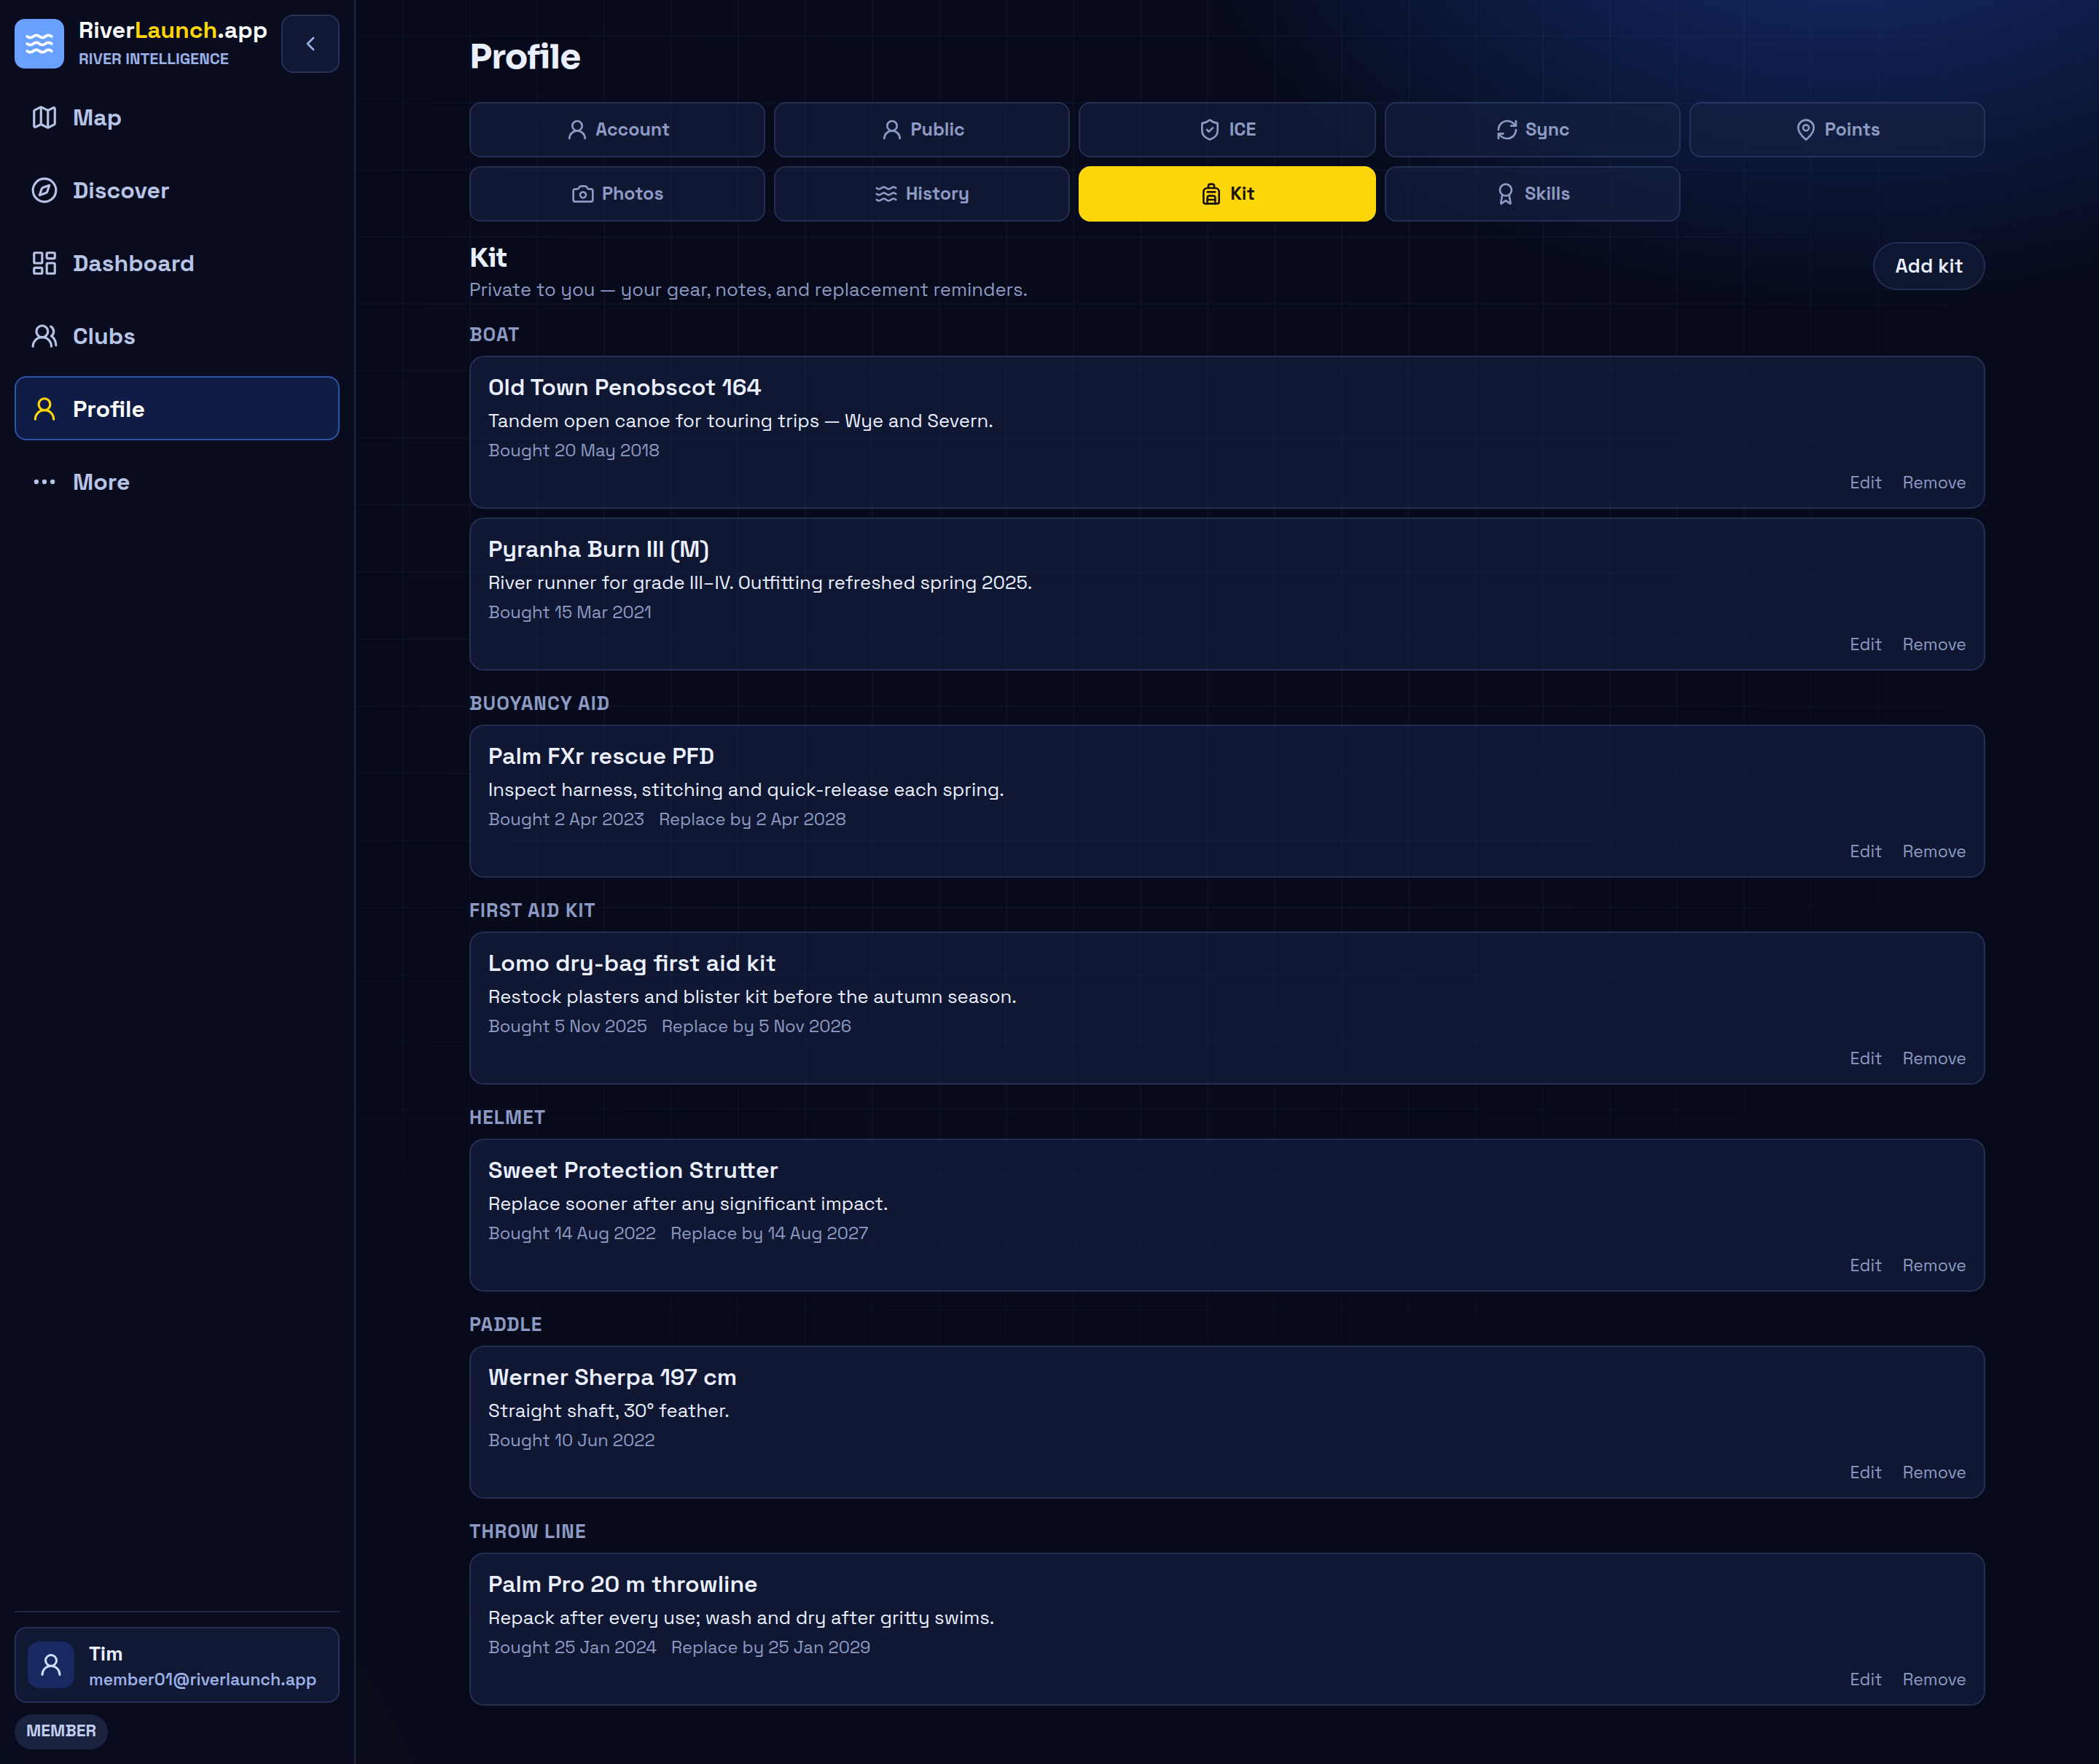Click the Palm FXr rescue PFD title
This screenshot has width=2099, height=1764.
[x=601, y=757]
